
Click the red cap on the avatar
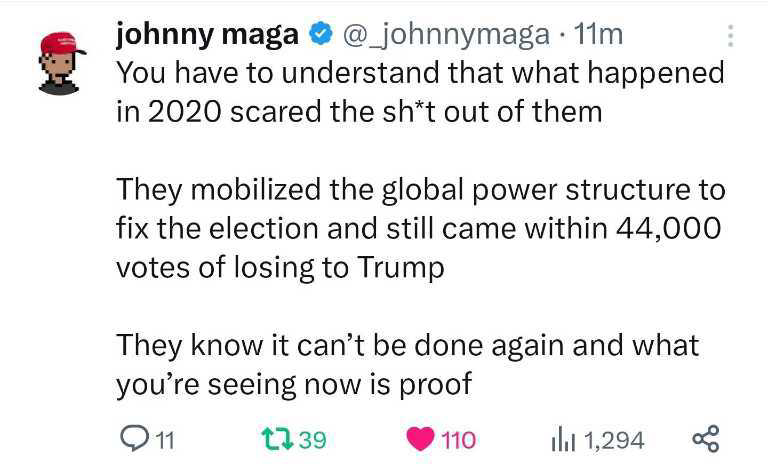point(60,44)
